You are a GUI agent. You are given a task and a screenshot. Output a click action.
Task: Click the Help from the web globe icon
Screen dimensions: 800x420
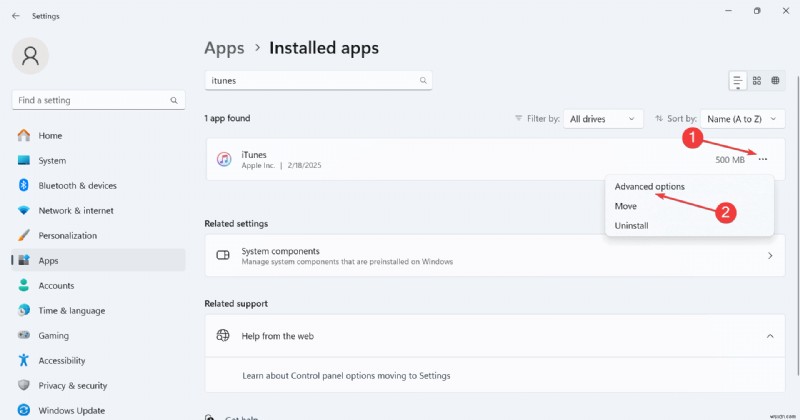(223, 335)
